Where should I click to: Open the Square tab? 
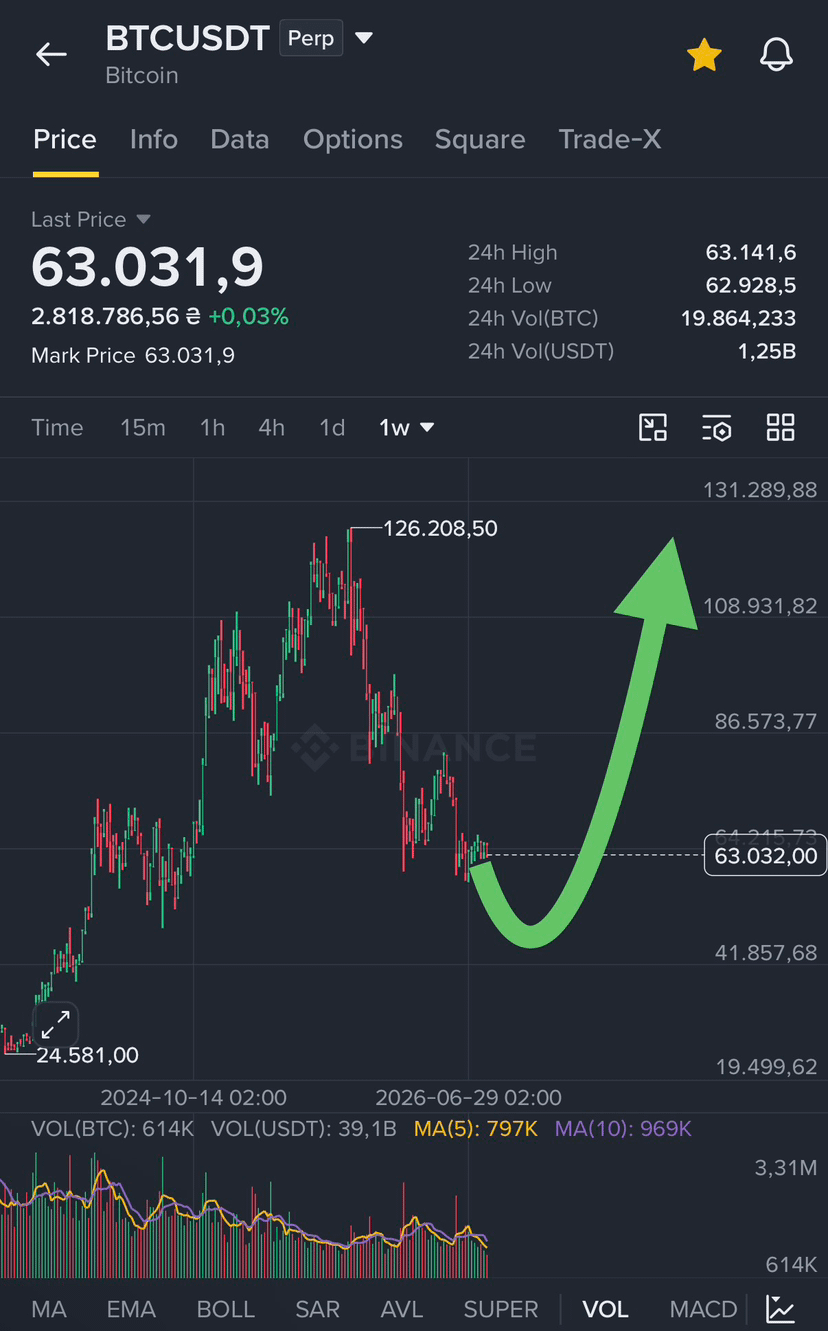coord(480,139)
